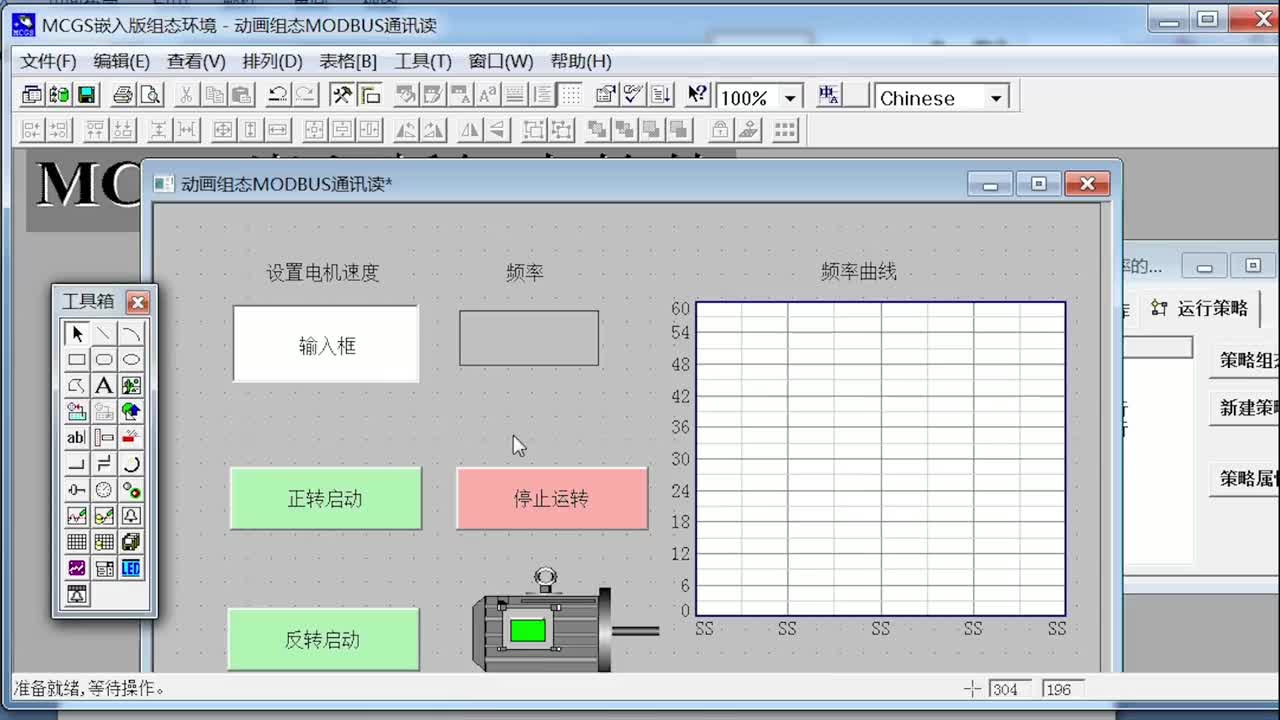Click the print preview icon in toolbar
Image resolution: width=1280 pixels, height=720 pixels.
click(x=150, y=96)
